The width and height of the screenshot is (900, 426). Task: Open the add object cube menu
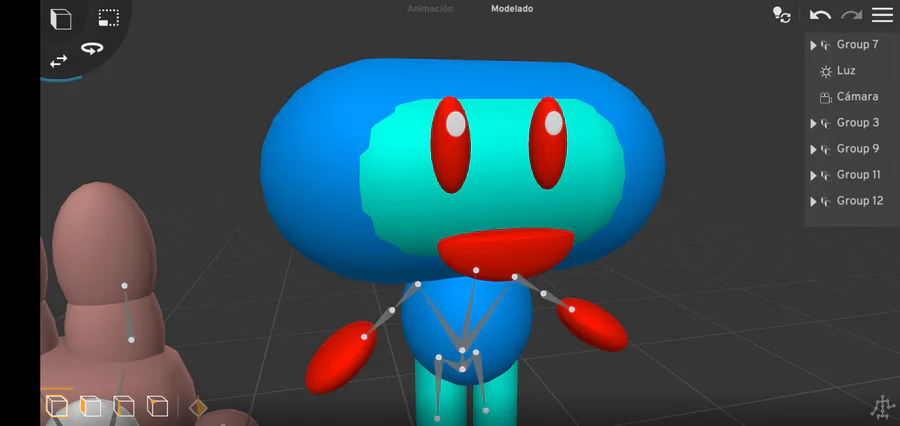tap(61, 19)
